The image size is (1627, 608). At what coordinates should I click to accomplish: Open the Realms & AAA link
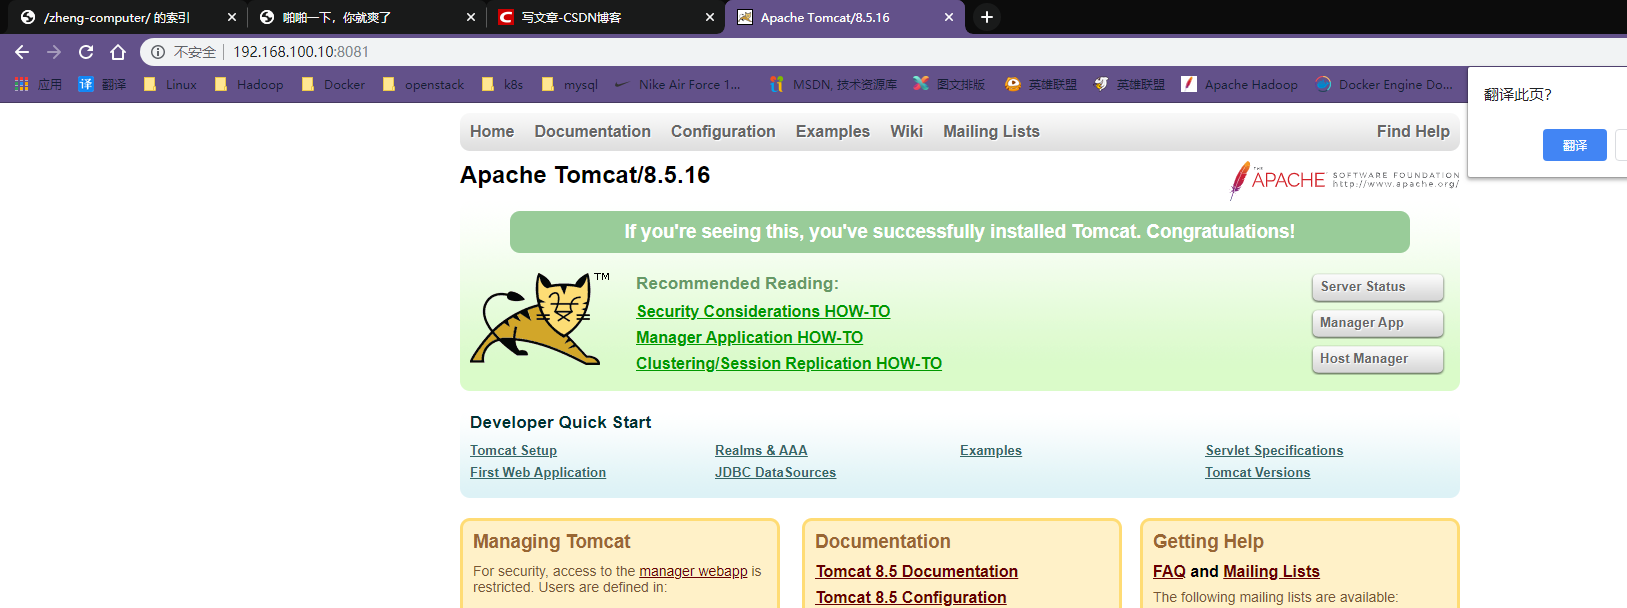click(x=761, y=451)
